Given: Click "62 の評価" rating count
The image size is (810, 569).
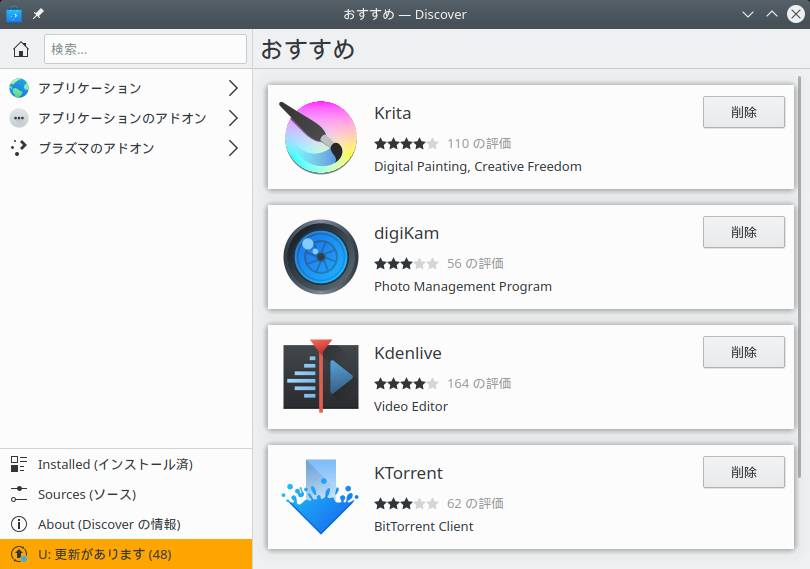Looking at the screenshot, I should [x=475, y=503].
